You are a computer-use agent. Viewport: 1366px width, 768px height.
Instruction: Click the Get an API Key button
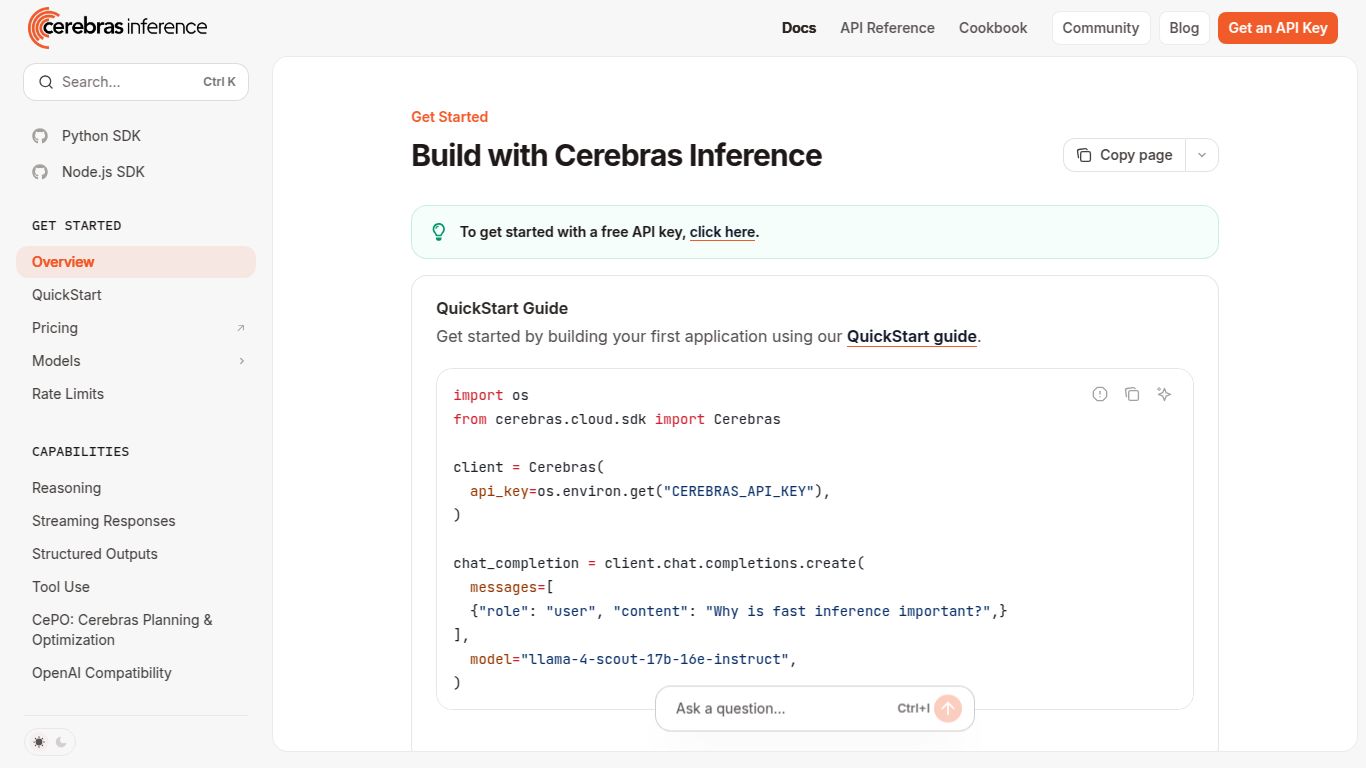coord(1277,28)
